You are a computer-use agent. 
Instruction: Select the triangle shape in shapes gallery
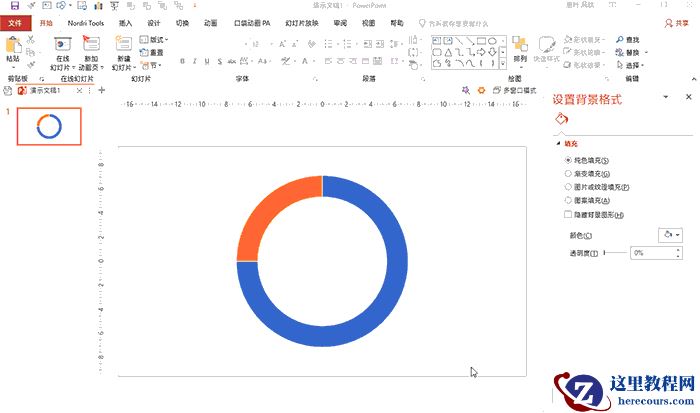coord(448,52)
